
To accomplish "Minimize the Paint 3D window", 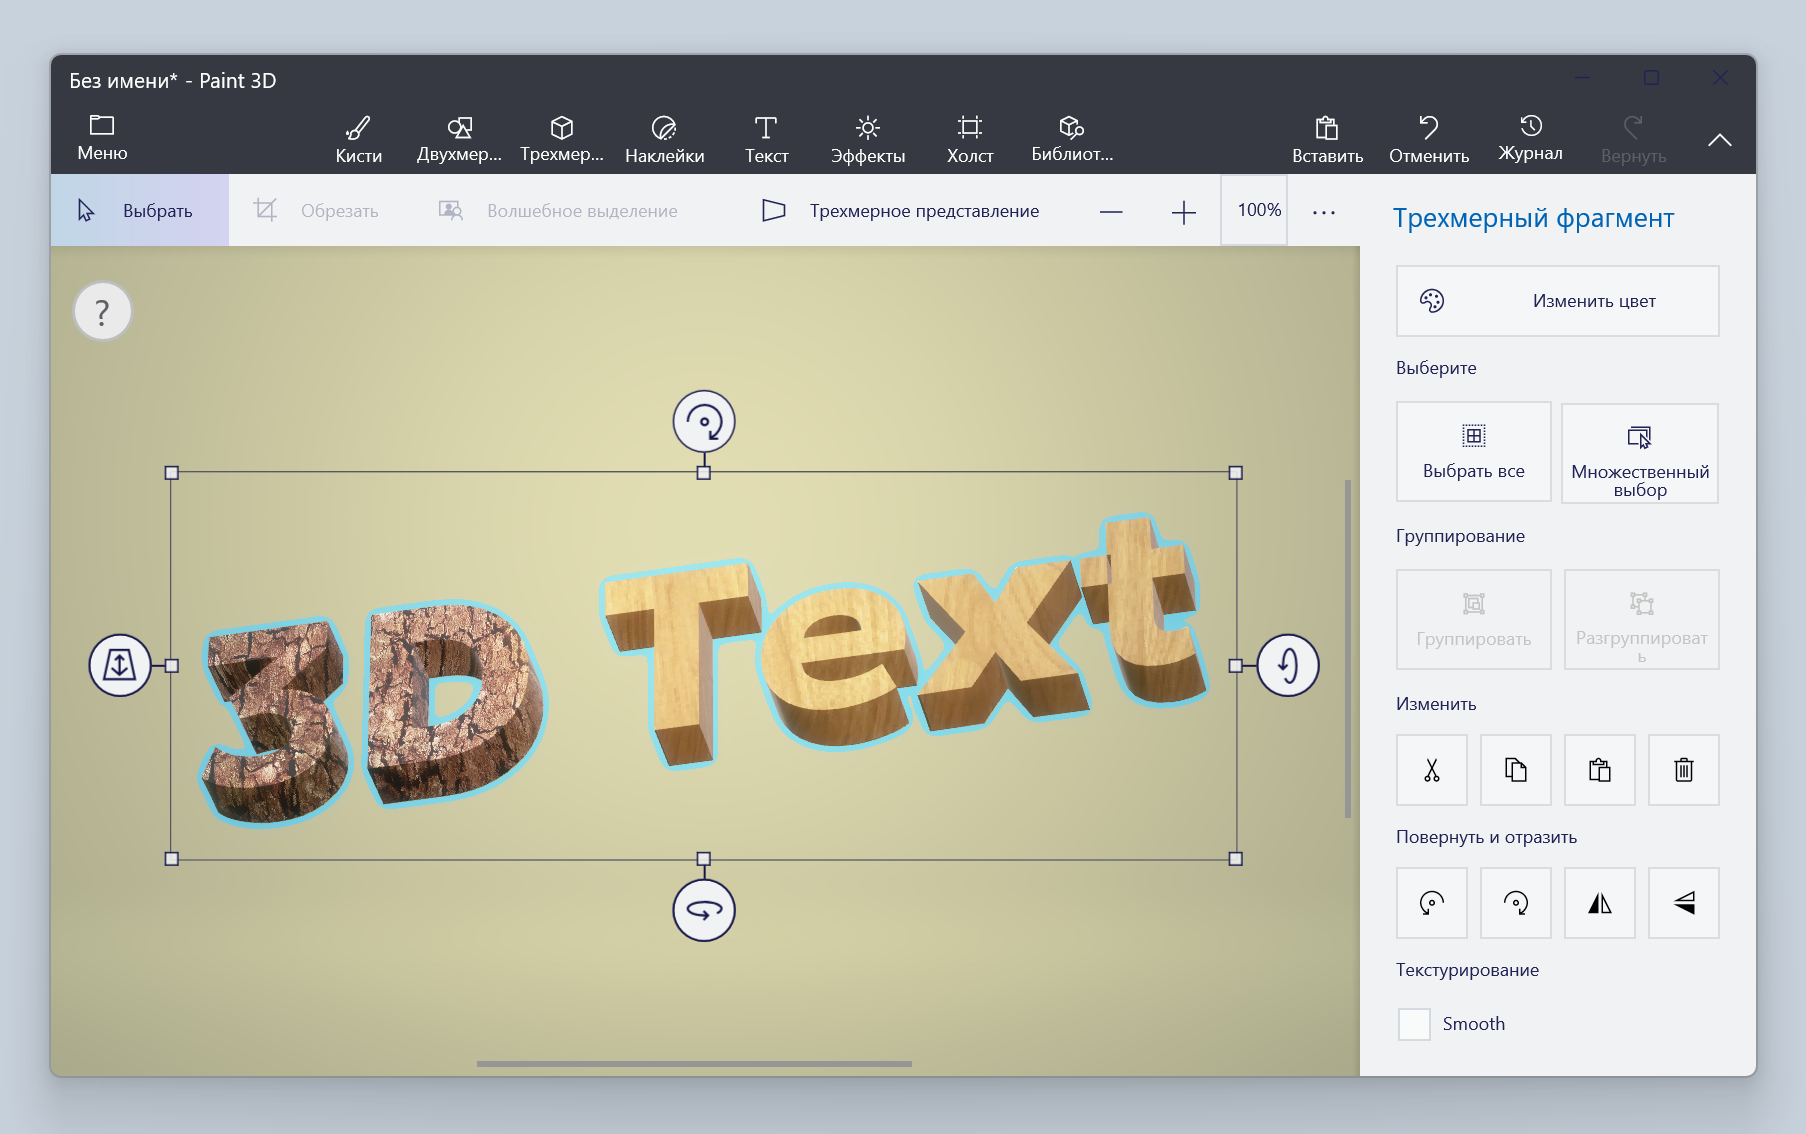I will (x=1582, y=77).
